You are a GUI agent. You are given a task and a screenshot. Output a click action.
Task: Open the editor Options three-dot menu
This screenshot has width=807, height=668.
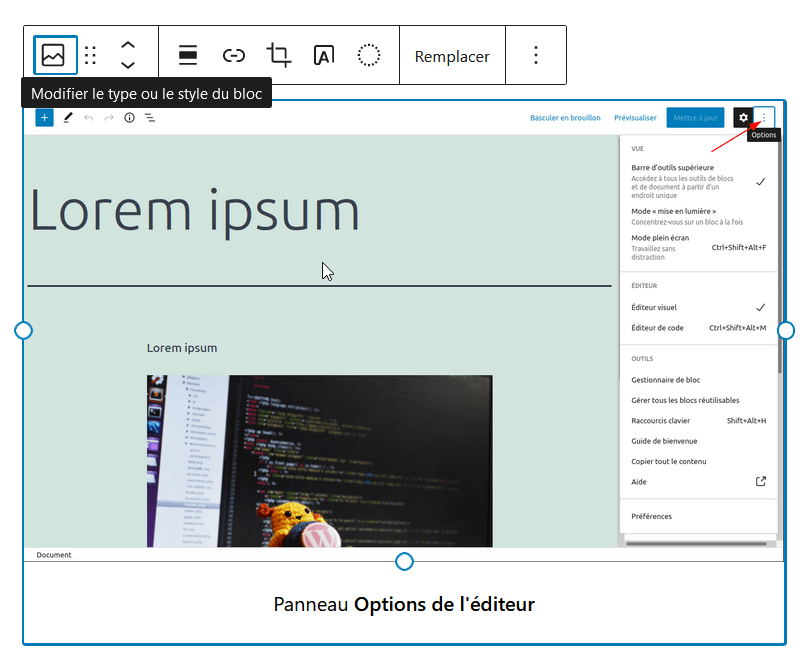(x=764, y=117)
